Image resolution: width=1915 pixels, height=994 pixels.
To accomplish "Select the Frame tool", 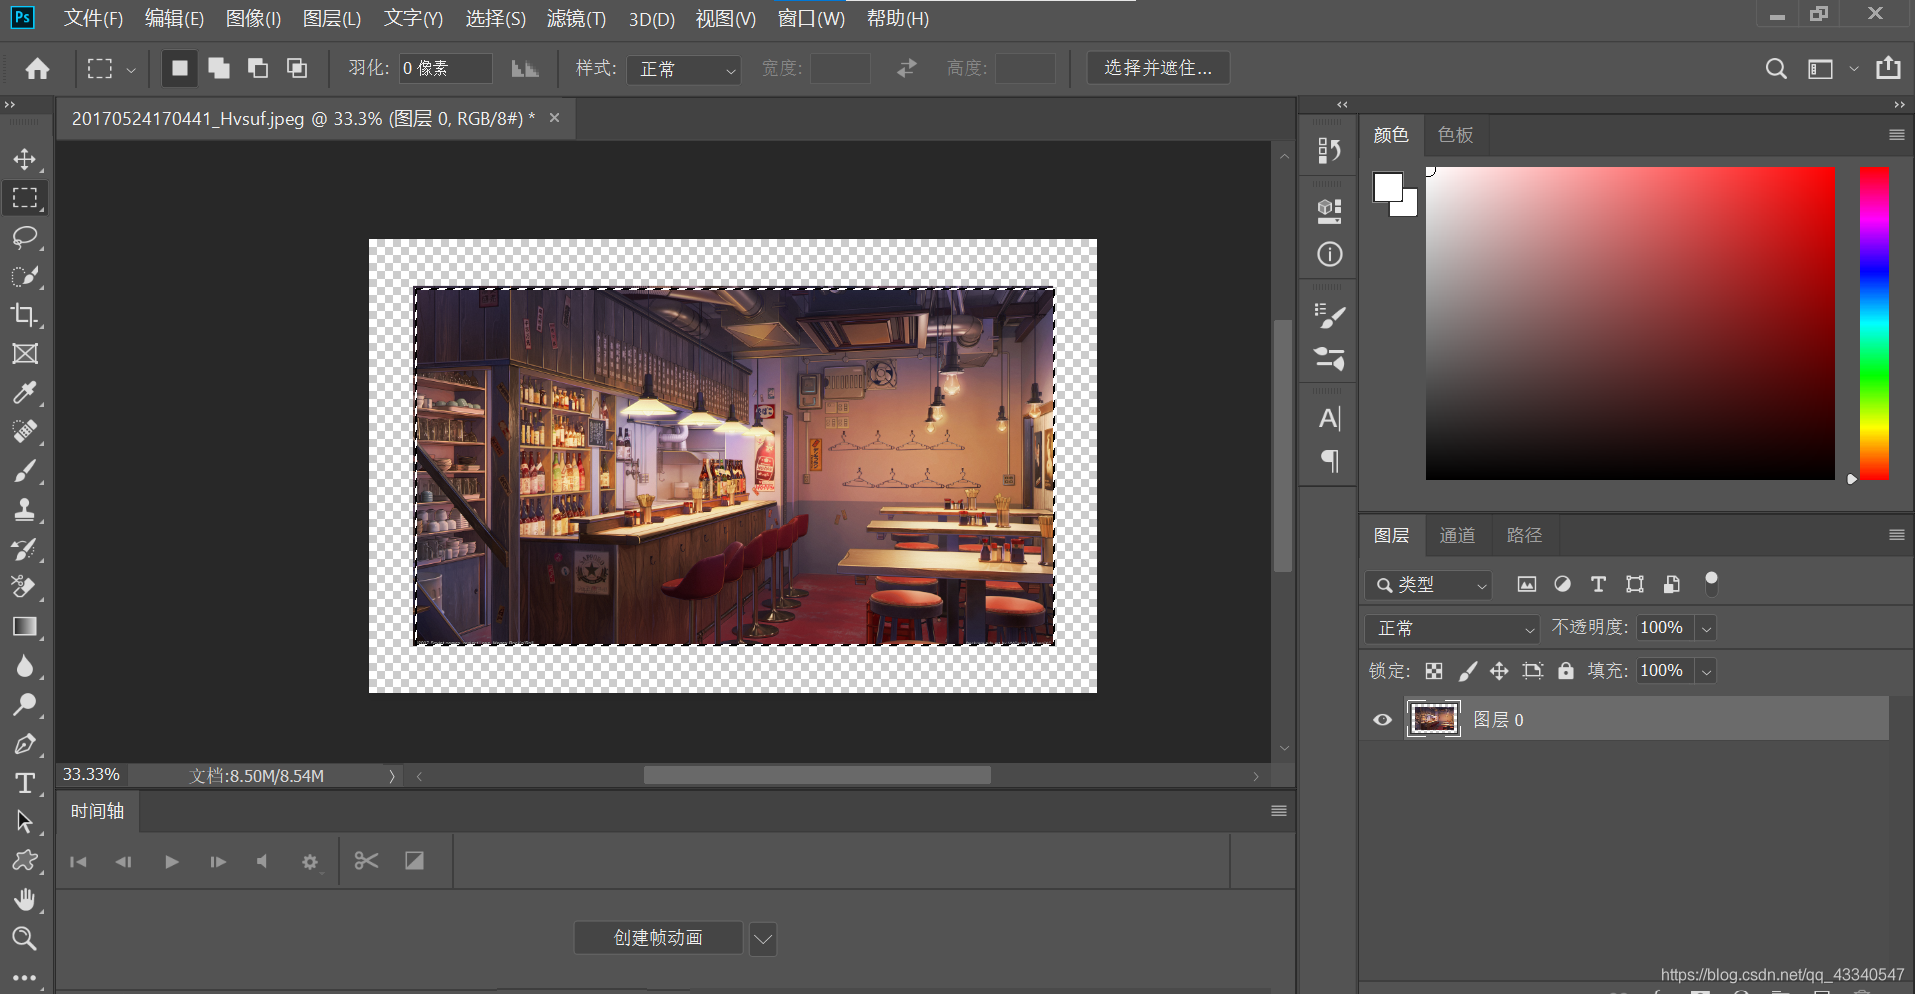I will [x=25, y=354].
